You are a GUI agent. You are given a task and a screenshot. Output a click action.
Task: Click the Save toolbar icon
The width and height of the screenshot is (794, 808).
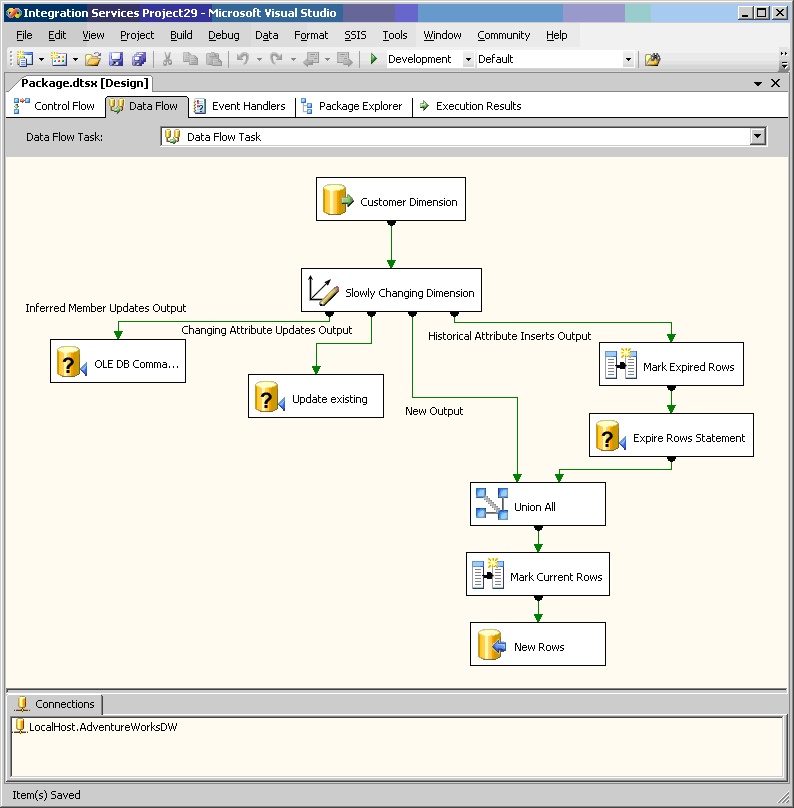[x=116, y=59]
